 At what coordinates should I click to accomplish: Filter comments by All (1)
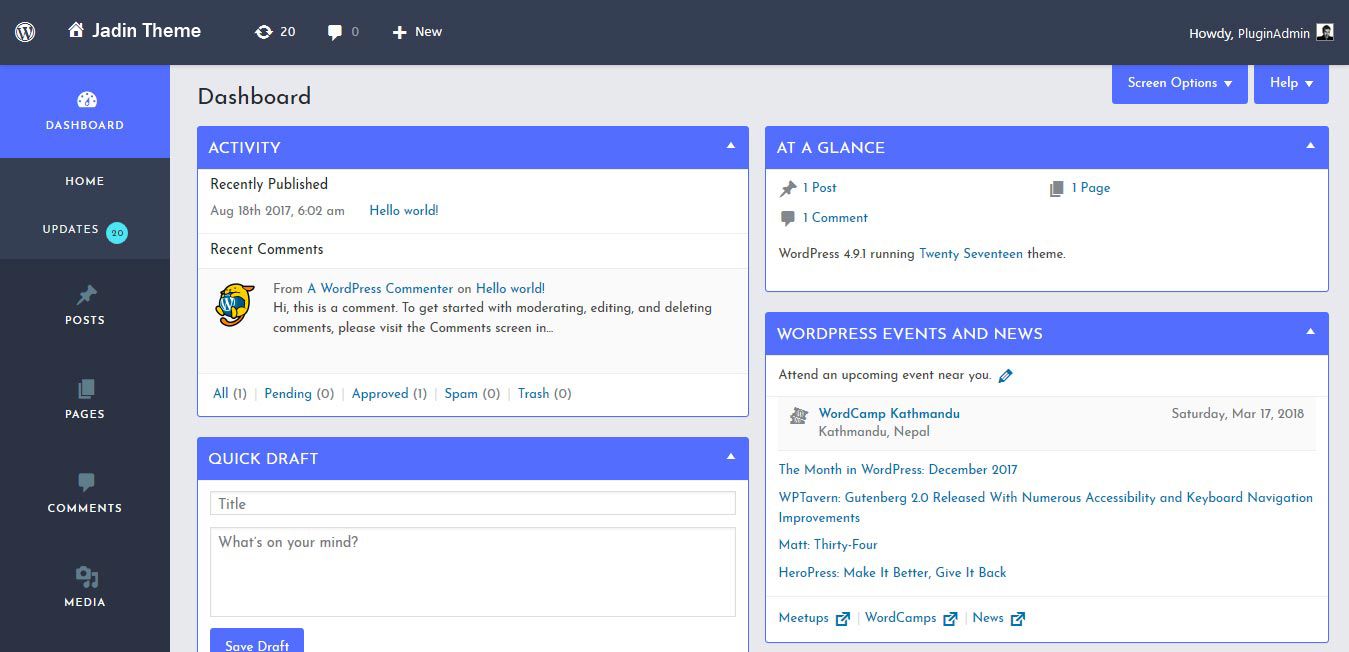pyautogui.click(x=230, y=394)
